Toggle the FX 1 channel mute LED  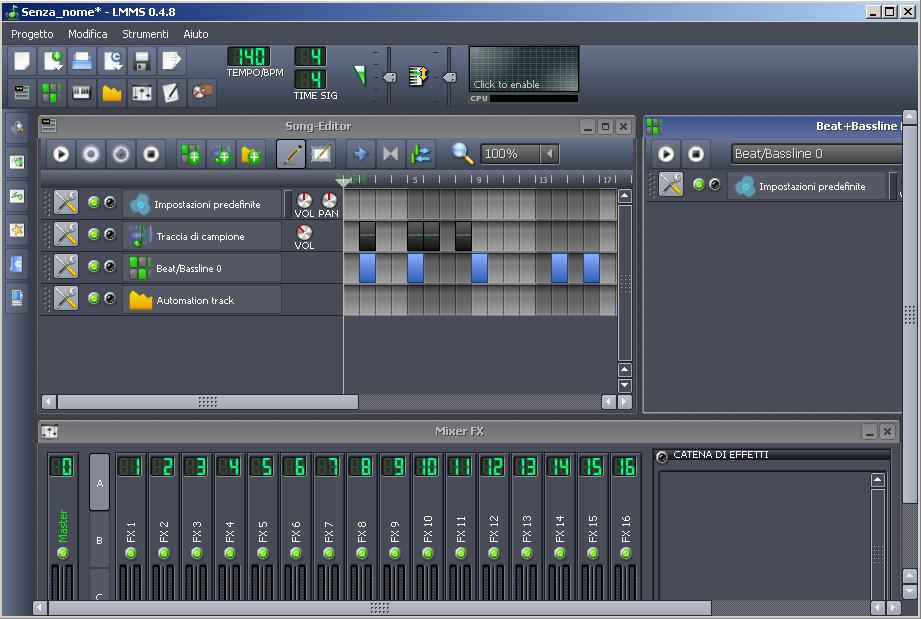(x=131, y=553)
